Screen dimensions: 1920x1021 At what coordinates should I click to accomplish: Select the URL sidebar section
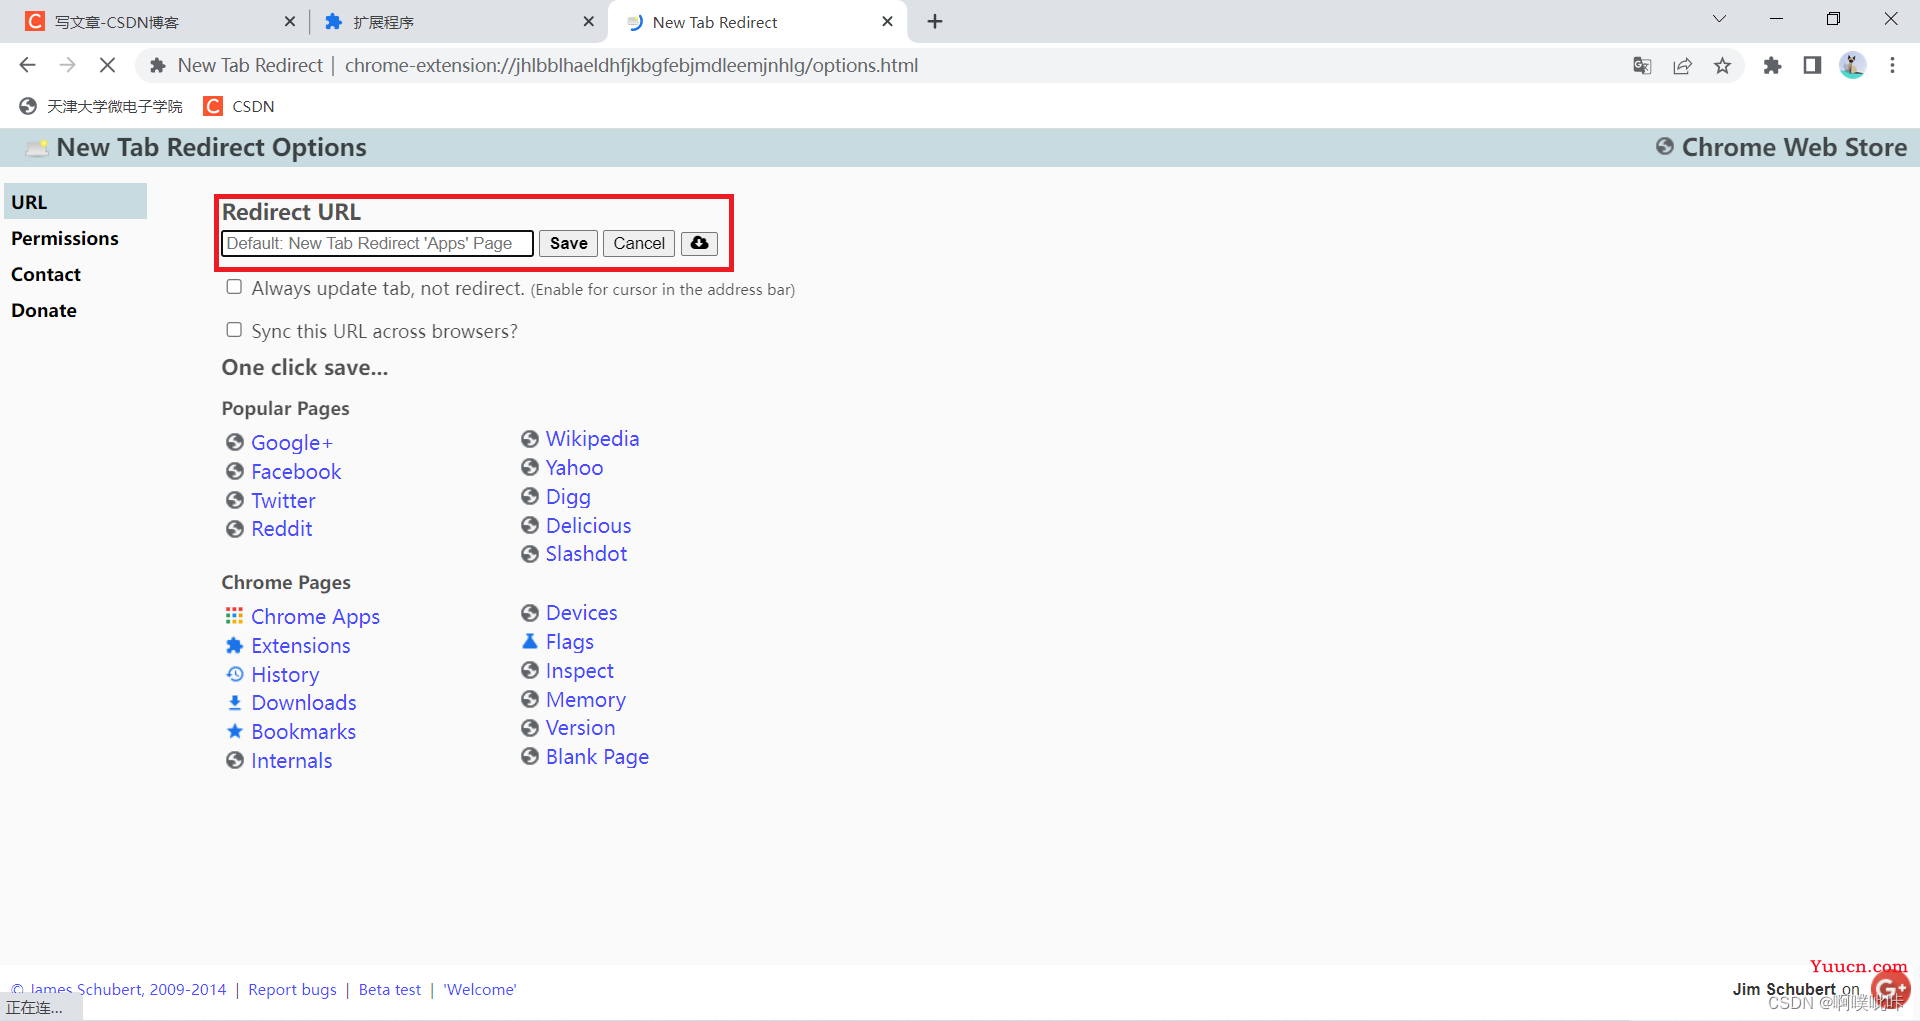75,201
